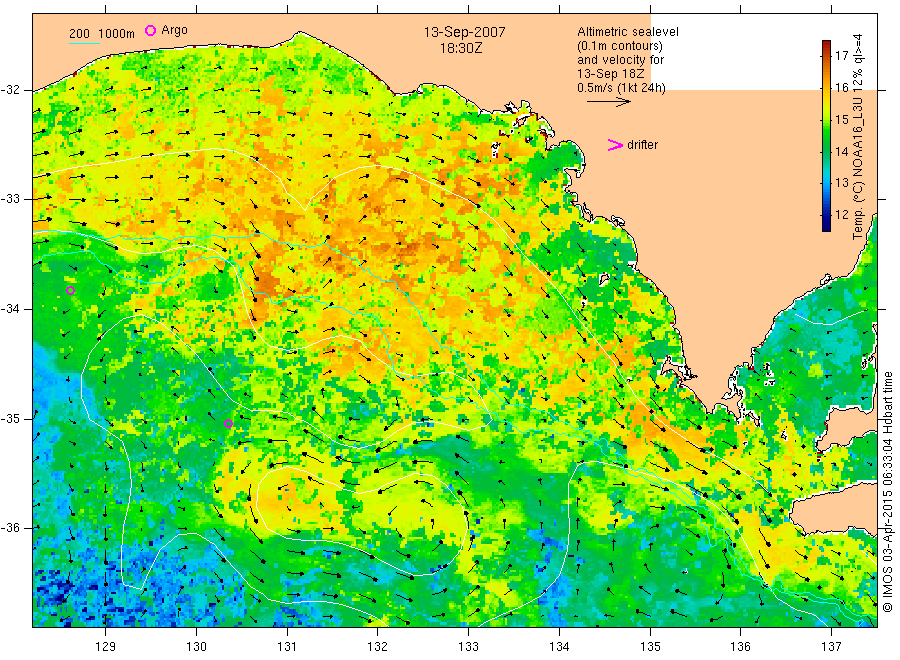Click the longitude label 136
This screenshot has width=900, height=660.
coord(740,647)
